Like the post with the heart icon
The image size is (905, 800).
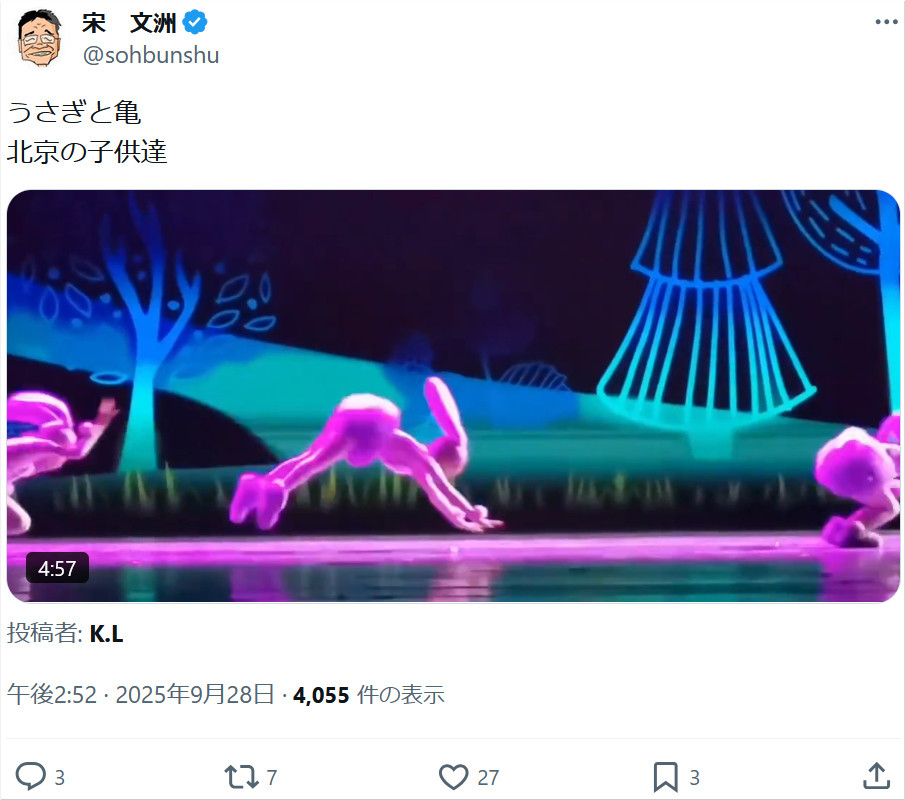point(454,777)
